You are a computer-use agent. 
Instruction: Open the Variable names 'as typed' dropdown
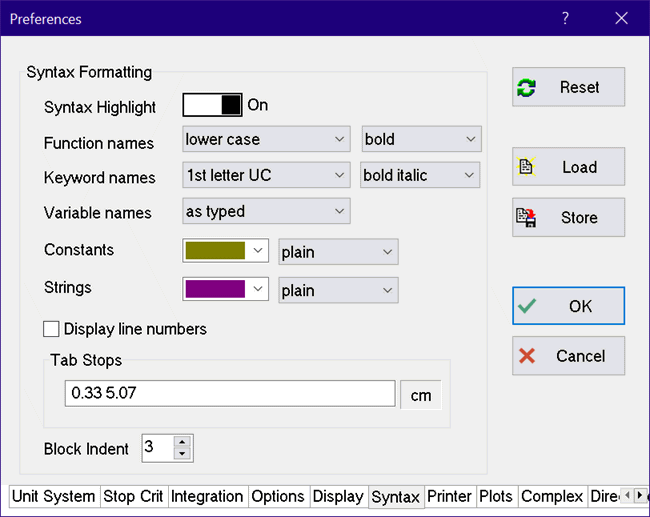click(266, 211)
